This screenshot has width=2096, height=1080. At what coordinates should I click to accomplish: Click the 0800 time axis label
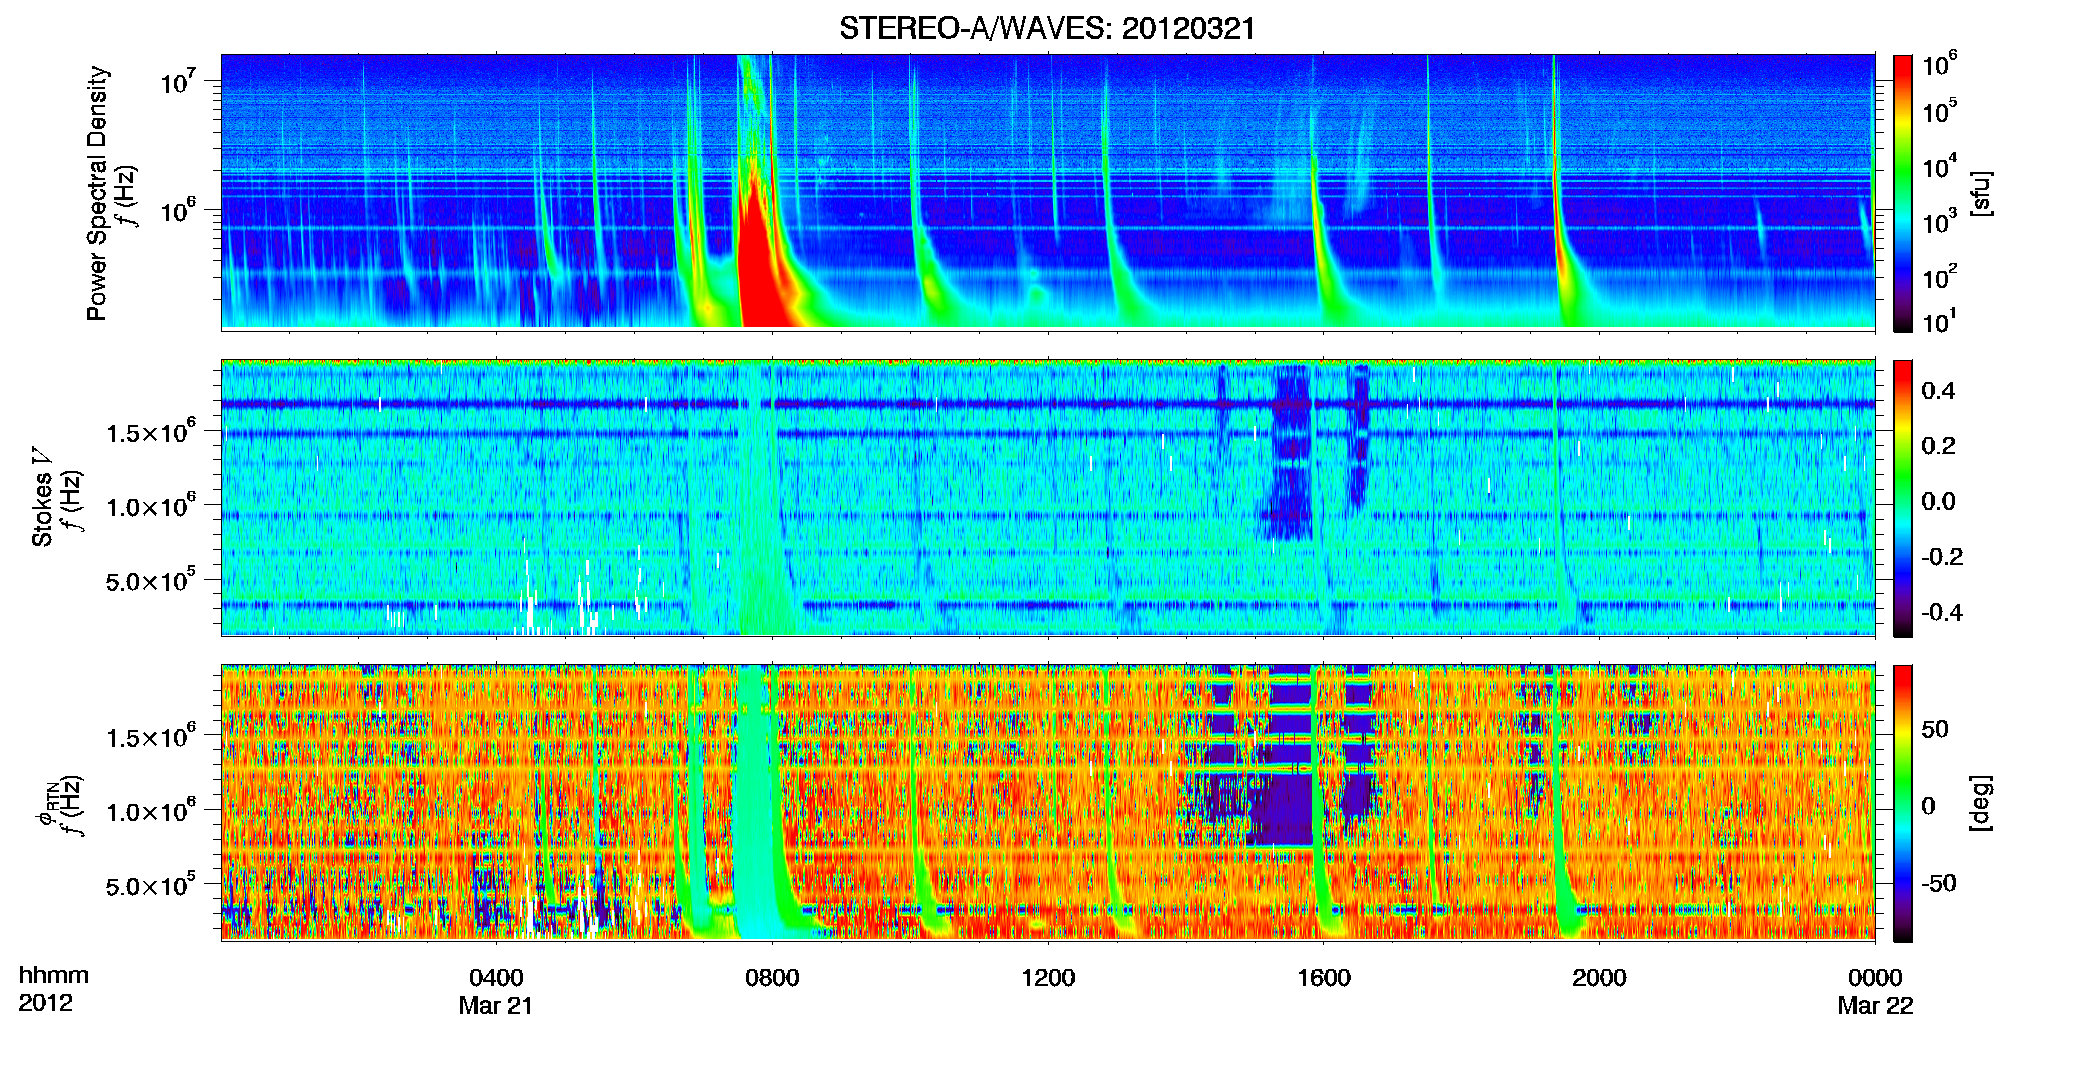(772, 978)
